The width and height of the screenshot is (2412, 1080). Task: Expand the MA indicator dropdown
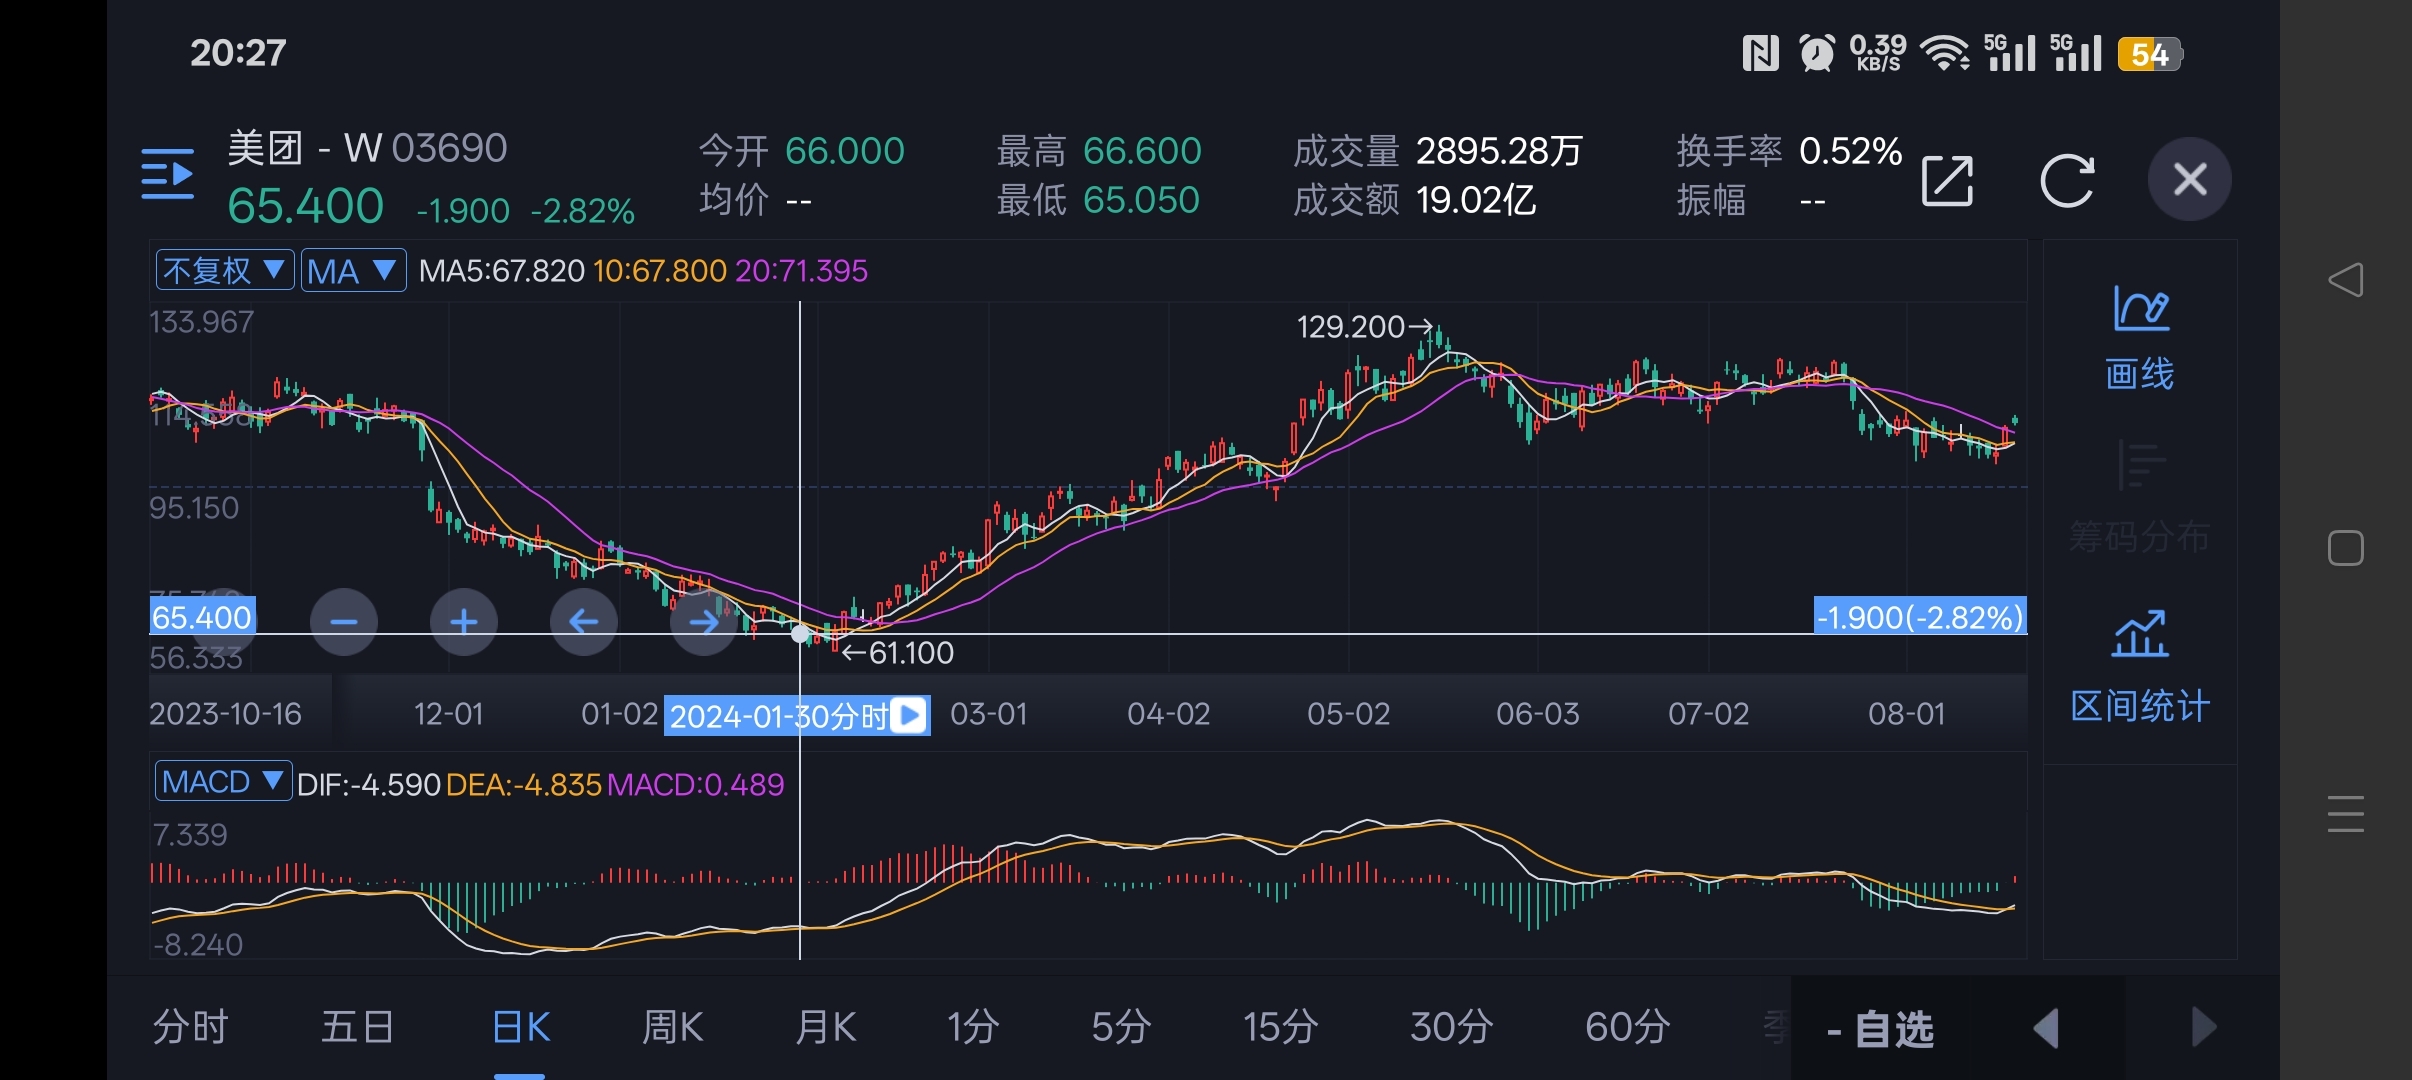click(x=353, y=270)
